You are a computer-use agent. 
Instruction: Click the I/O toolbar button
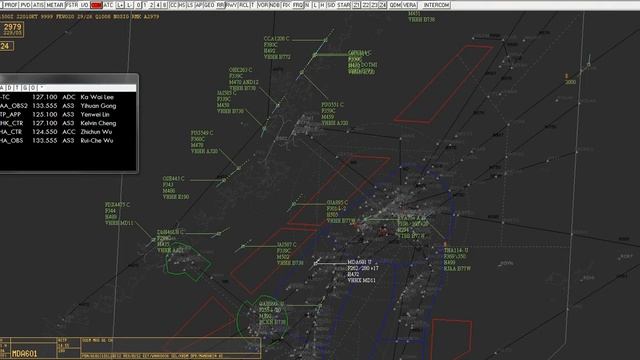[x=84, y=5]
